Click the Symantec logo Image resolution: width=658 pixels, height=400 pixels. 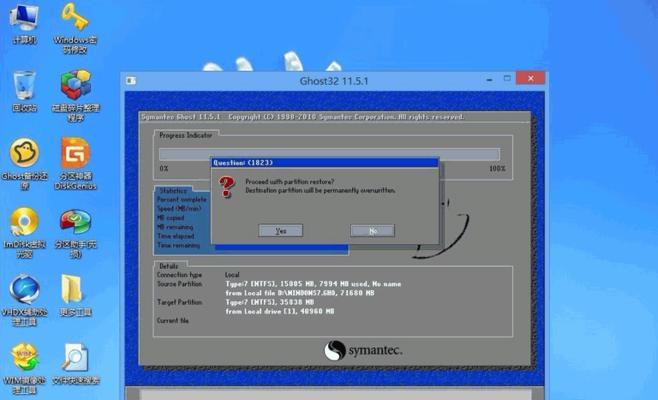point(363,350)
